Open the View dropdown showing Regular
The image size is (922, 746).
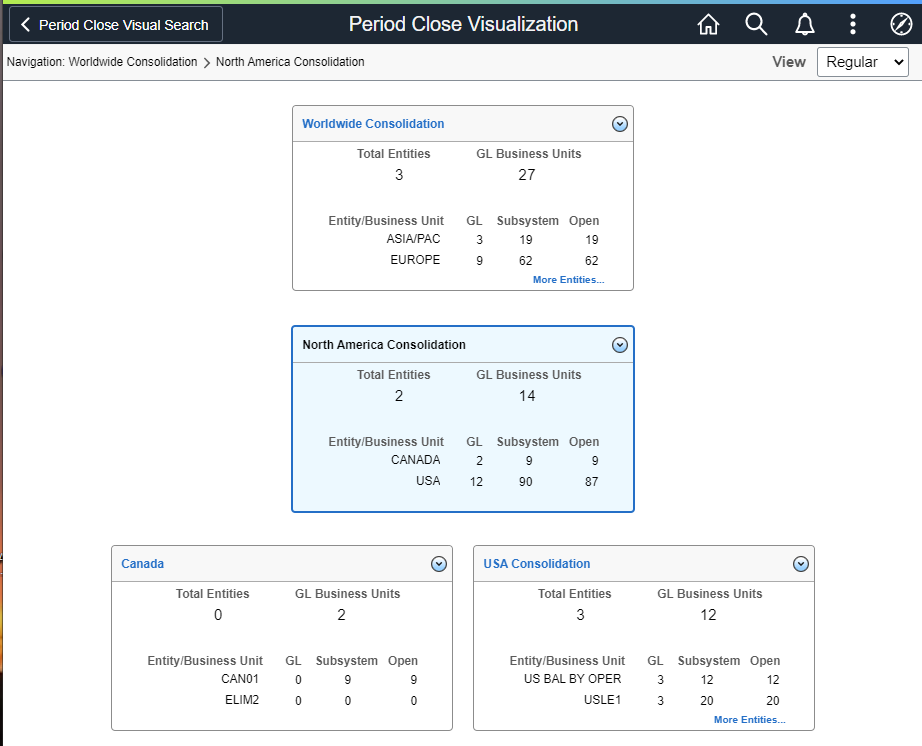tap(862, 61)
